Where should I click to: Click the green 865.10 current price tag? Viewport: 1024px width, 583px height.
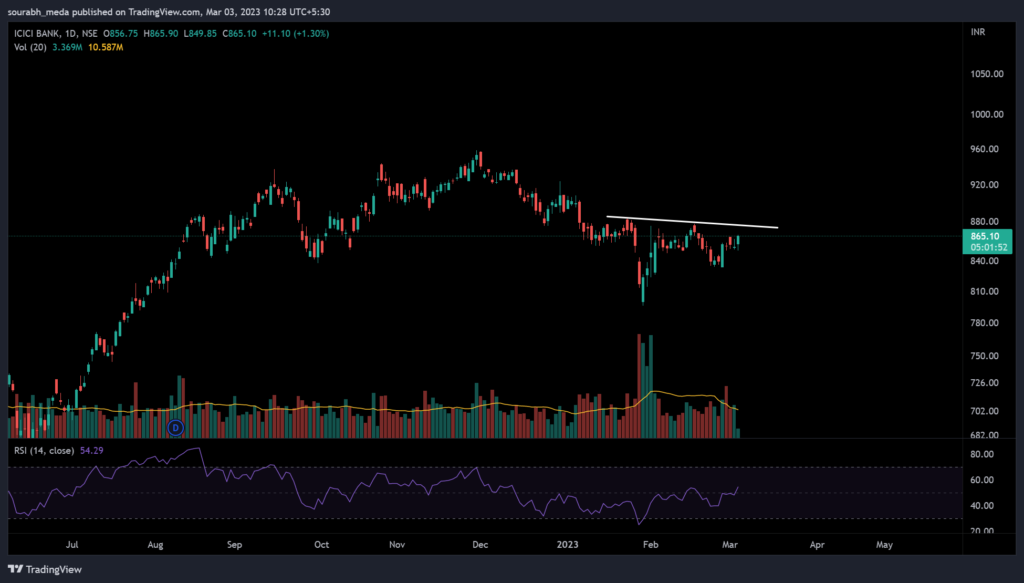[987, 236]
